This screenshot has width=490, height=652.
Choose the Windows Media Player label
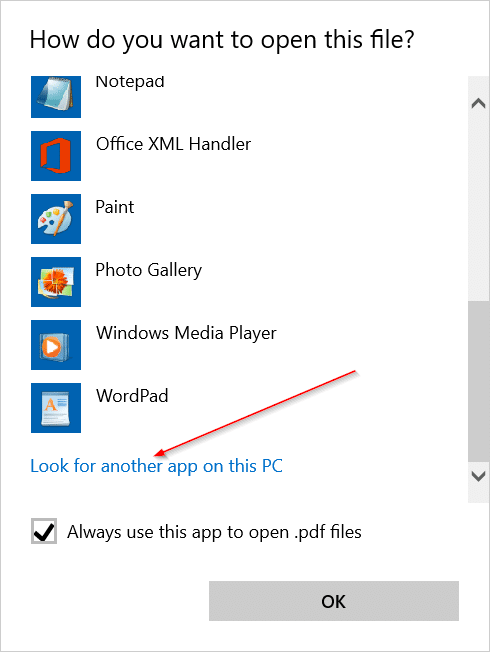click(x=186, y=333)
